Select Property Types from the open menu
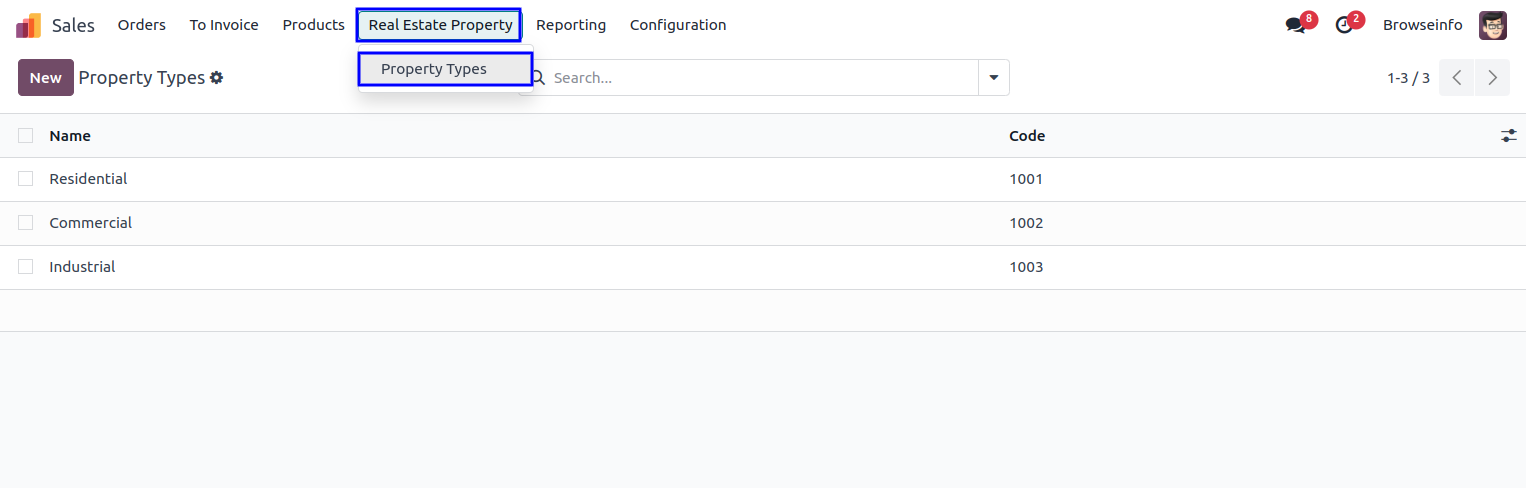 tap(434, 69)
